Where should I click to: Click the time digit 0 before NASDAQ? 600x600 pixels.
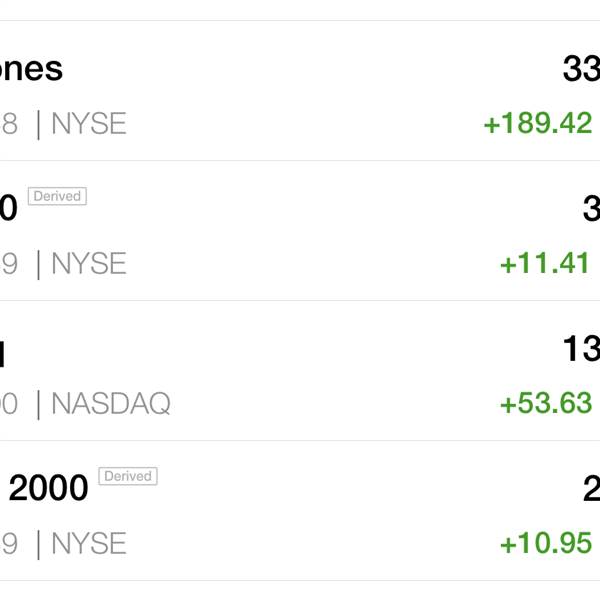(x=9, y=403)
